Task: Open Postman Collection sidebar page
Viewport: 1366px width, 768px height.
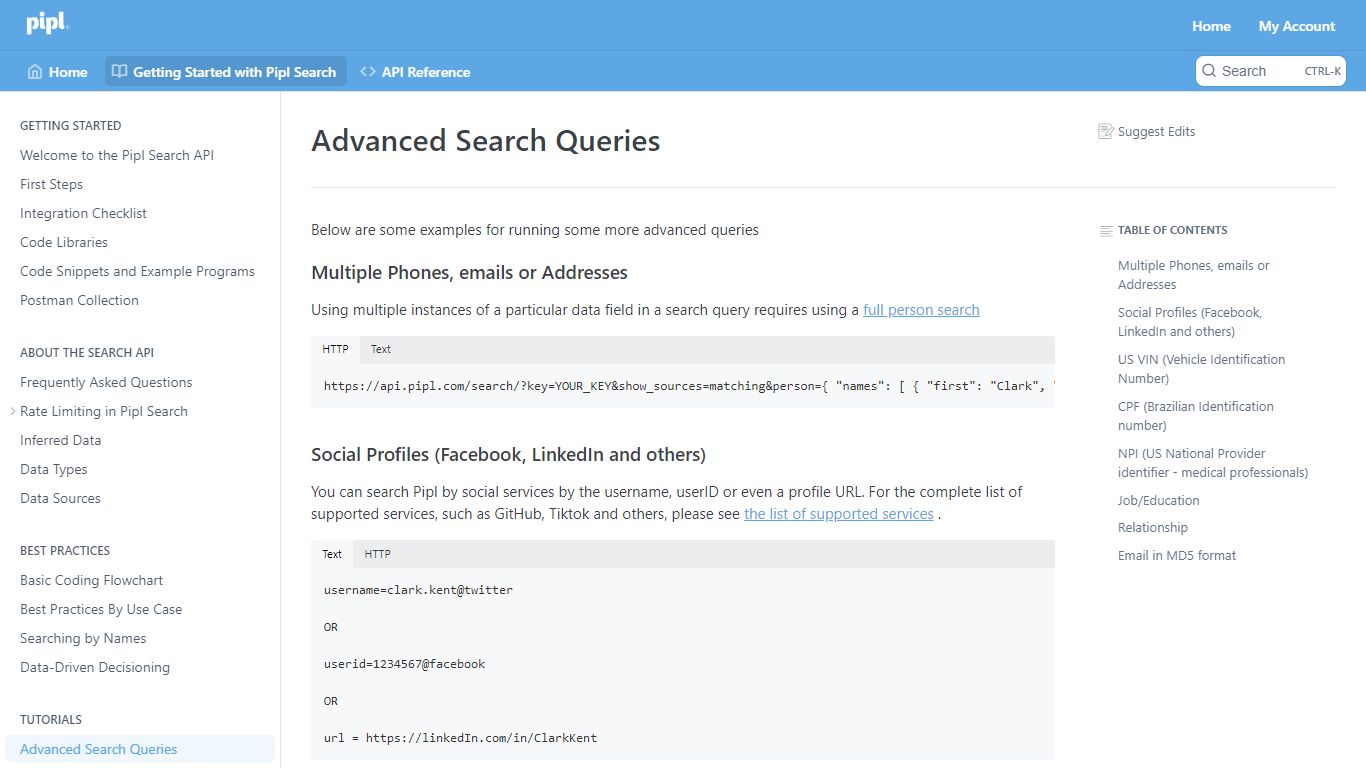Action: [79, 300]
